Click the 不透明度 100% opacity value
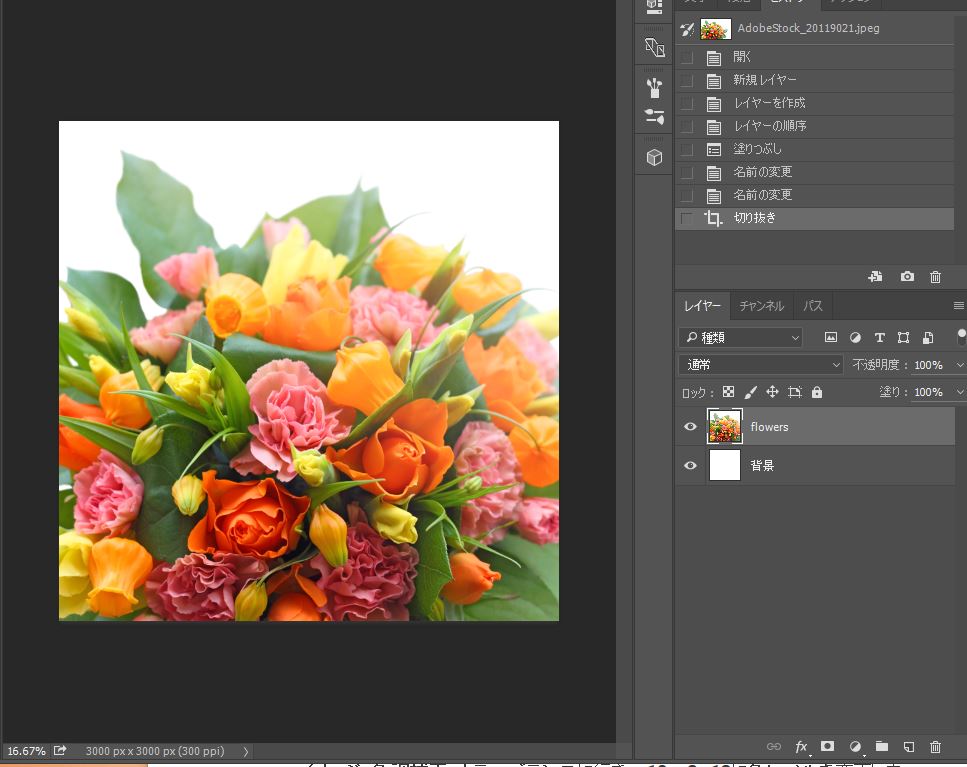This screenshot has height=767, width=967. point(928,365)
